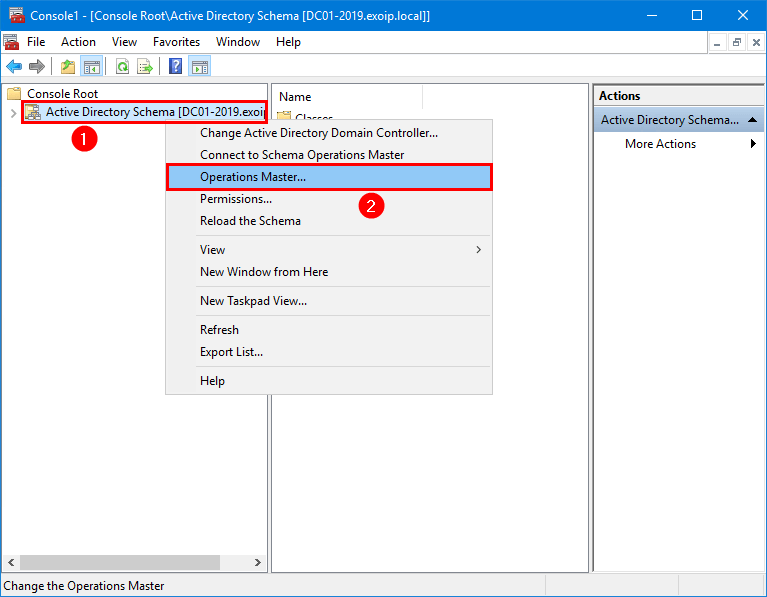The height and width of the screenshot is (597, 767).
Task: Open the Action menu
Action: click(x=78, y=42)
